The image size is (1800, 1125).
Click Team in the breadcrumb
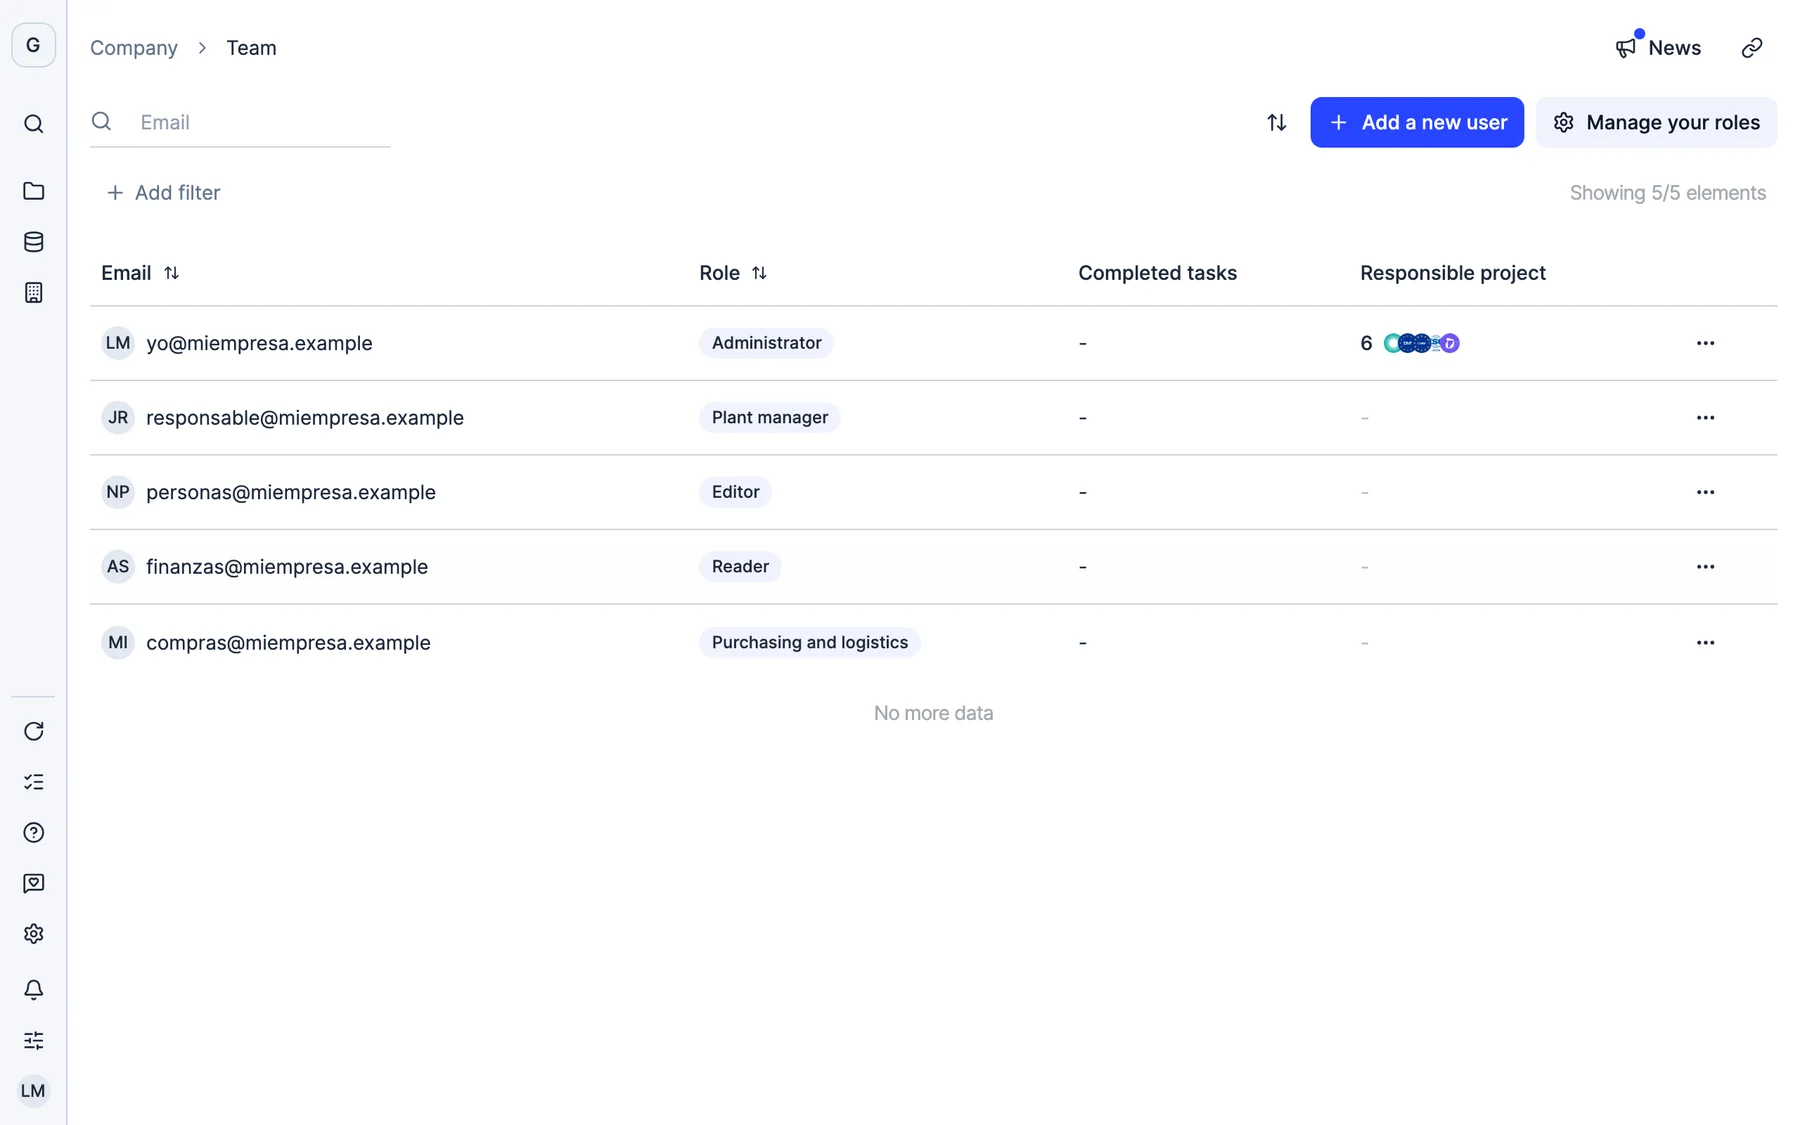(x=251, y=48)
